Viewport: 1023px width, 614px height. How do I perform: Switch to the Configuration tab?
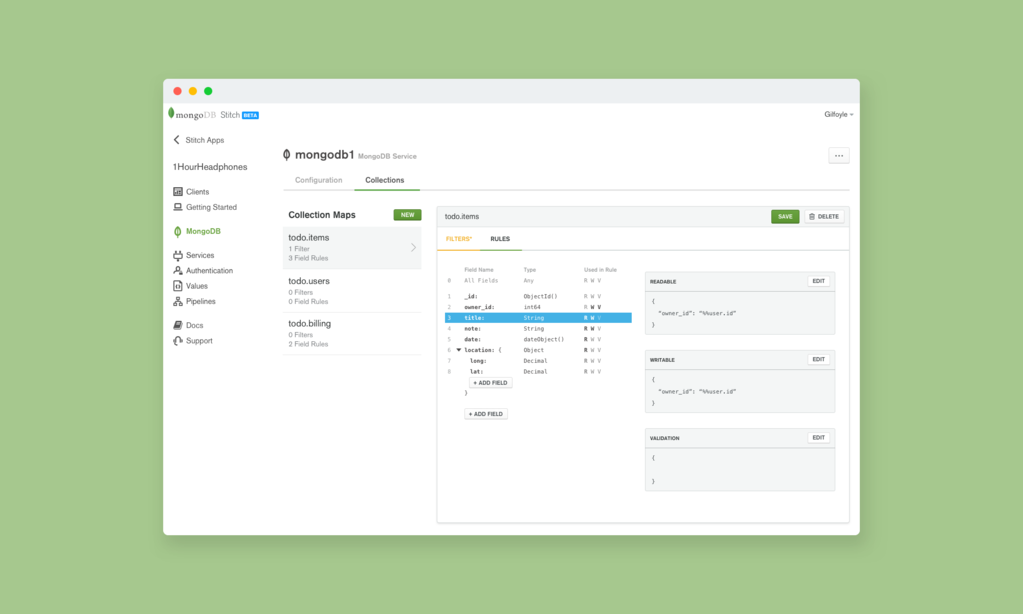coord(318,180)
